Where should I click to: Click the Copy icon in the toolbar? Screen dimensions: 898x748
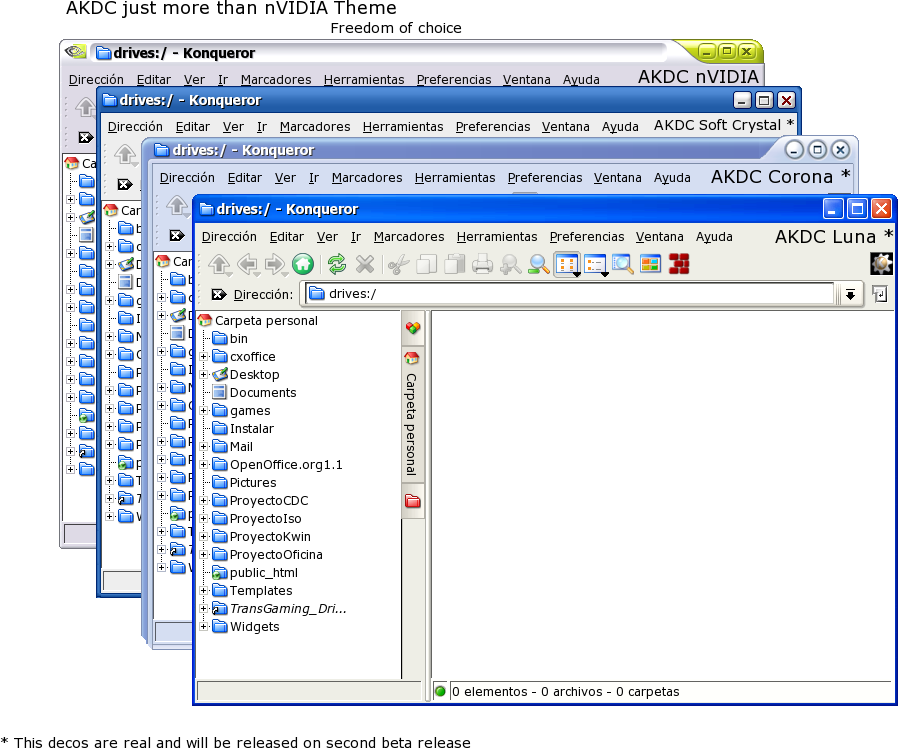click(x=426, y=265)
